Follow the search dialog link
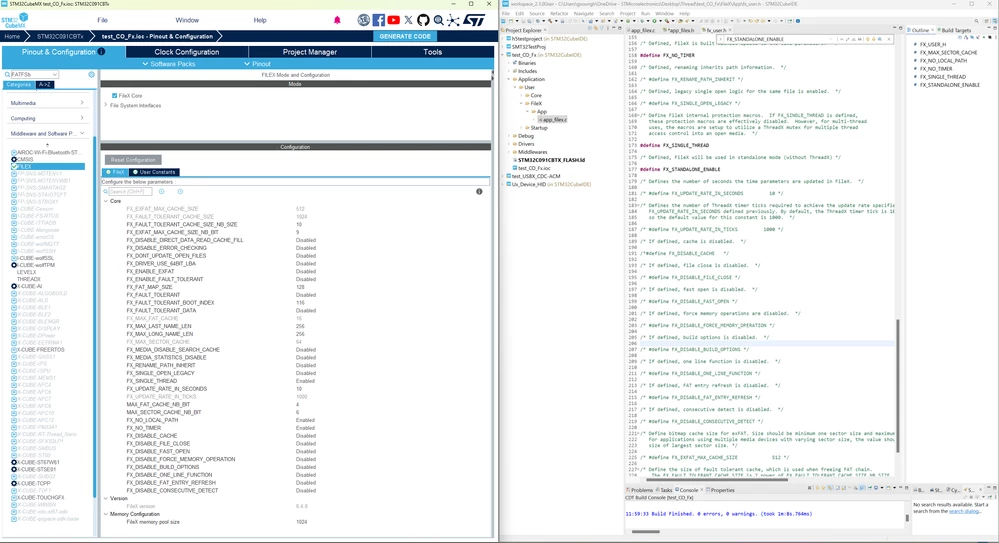The width and height of the screenshot is (999, 543). 964,511
